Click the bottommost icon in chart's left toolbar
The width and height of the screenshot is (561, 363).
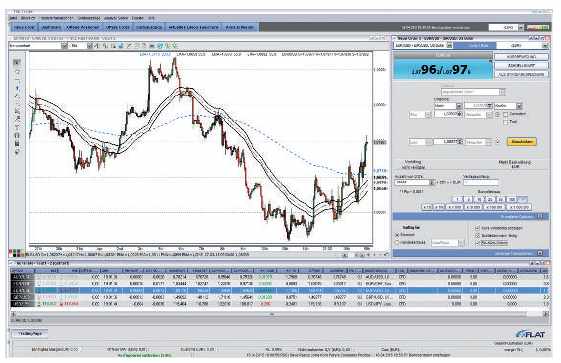point(17,152)
